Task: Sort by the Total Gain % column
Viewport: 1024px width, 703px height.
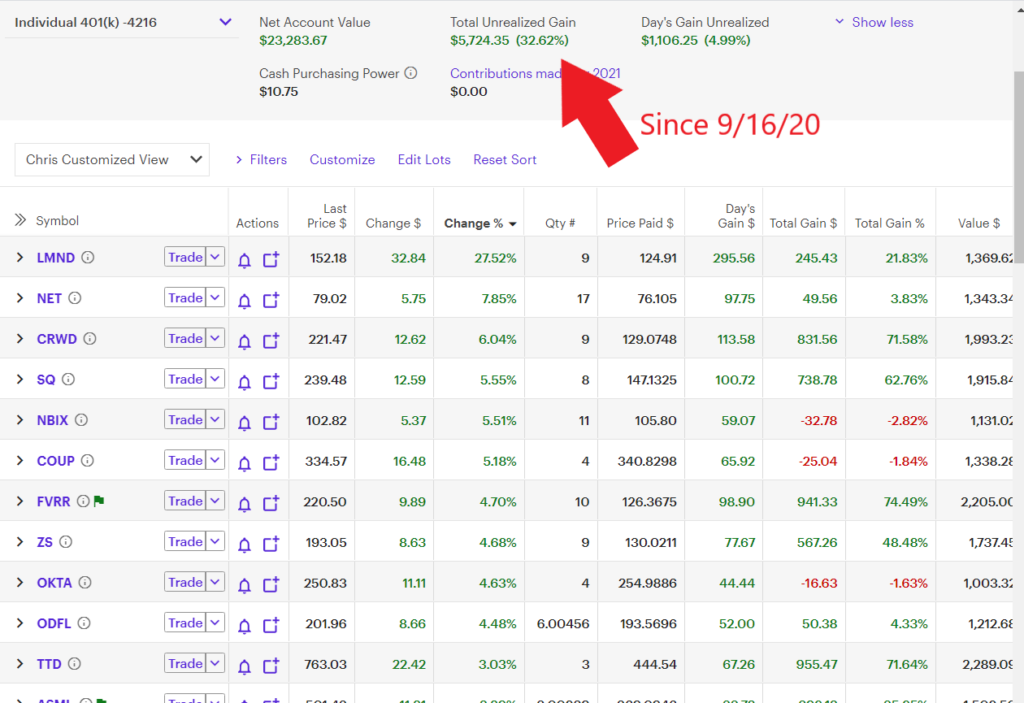Action: click(889, 223)
